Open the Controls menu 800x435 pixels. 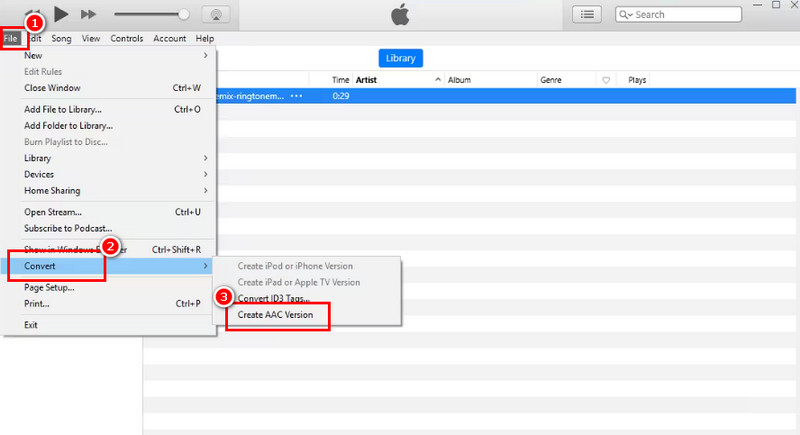[x=127, y=38]
